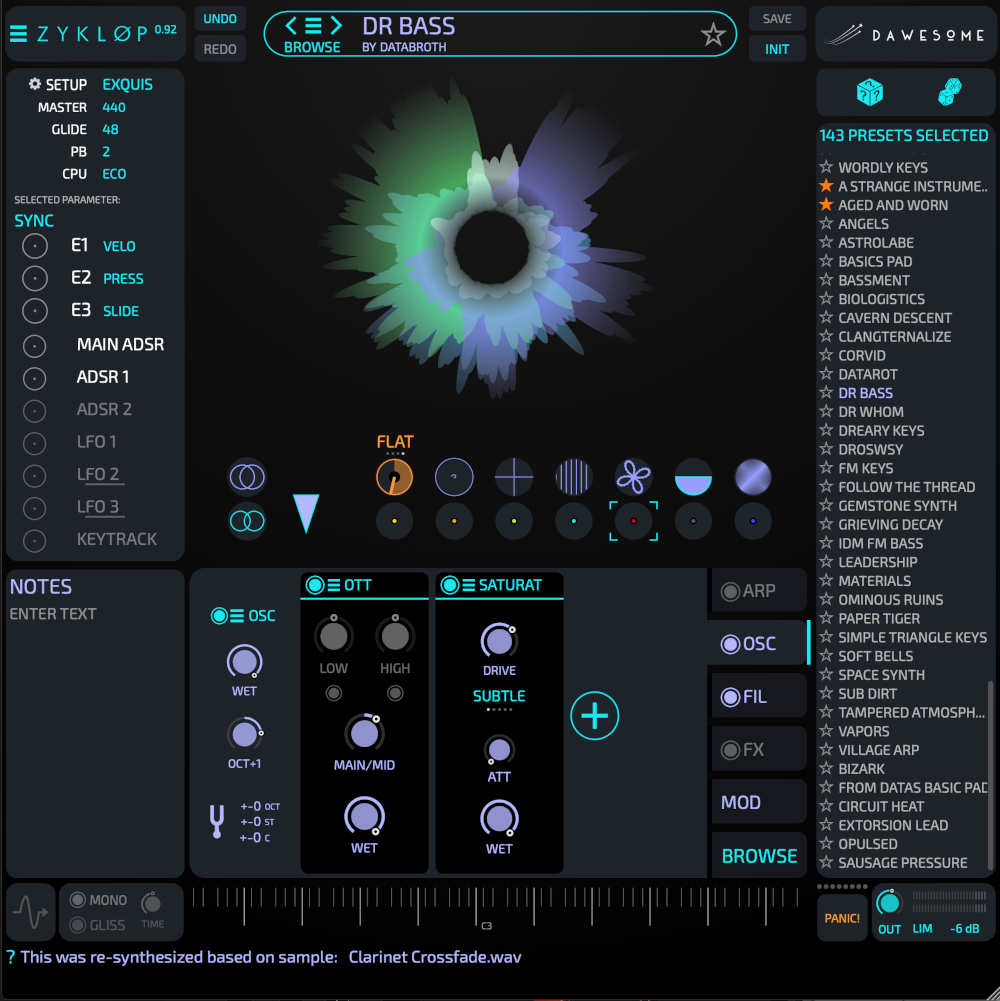The width and height of the screenshot is (1000, 1001).
Task: Click the DRIVE knob in SATURAT
Action: pos(498,641)
